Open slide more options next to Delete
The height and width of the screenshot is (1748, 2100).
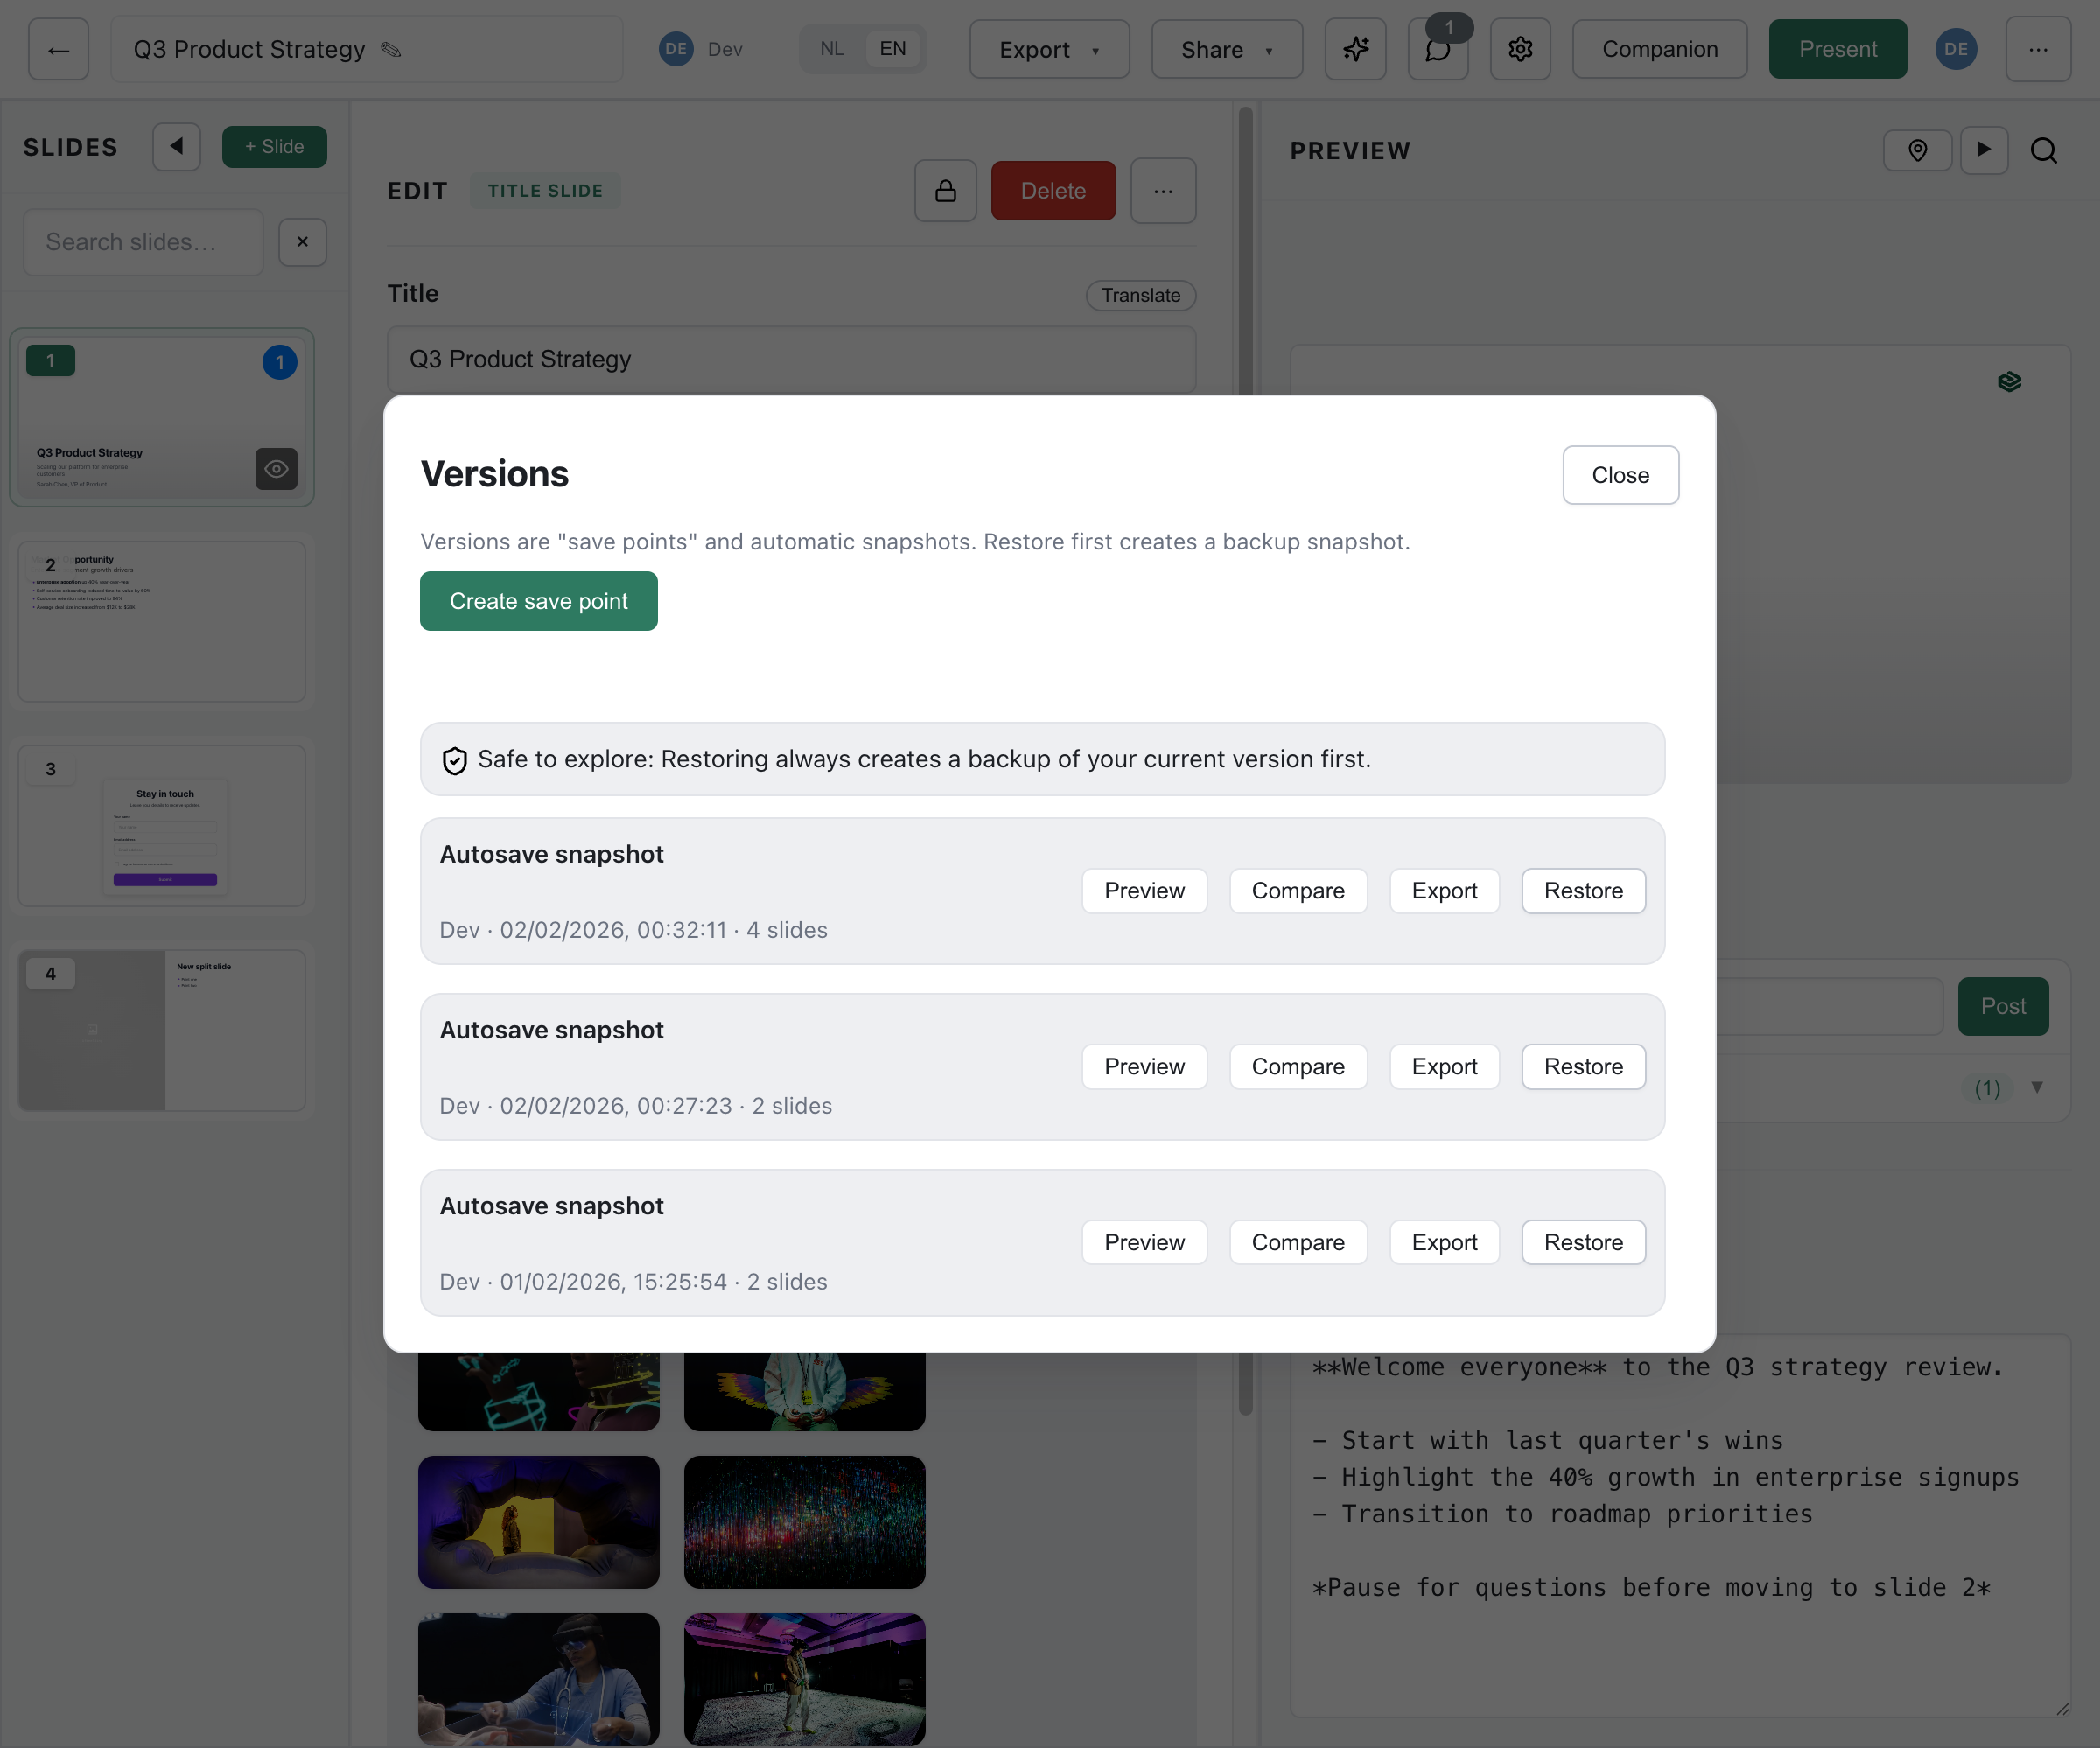tap(1163, 191)
